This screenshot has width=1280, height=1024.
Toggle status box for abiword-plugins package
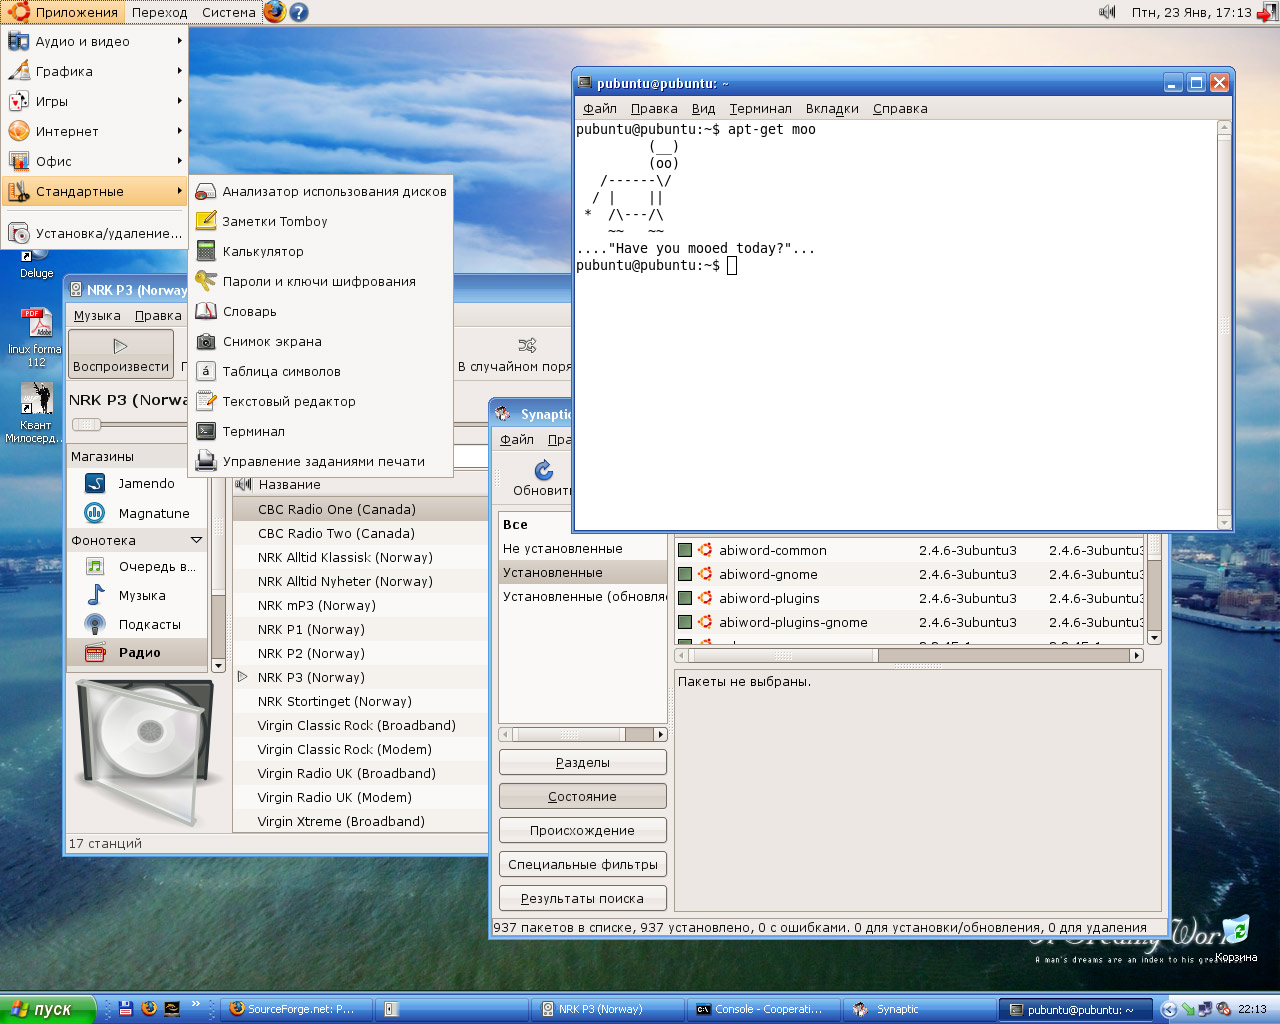pos(685,598)
